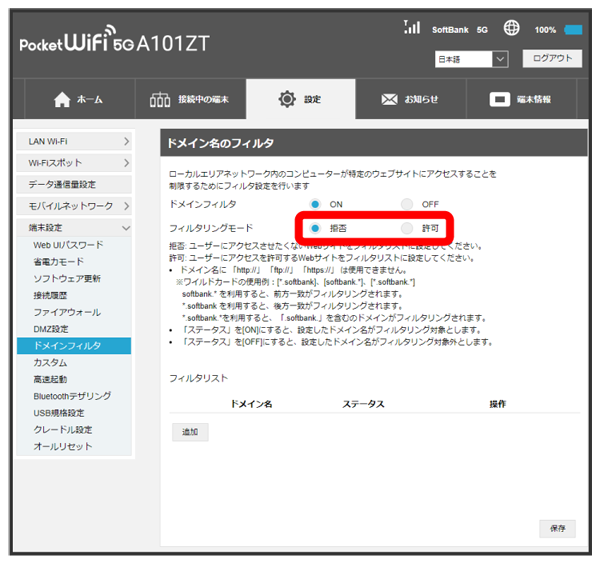
Task: Open ファイアウォール in the sidebar menu
Action: [x=65, y=313]
